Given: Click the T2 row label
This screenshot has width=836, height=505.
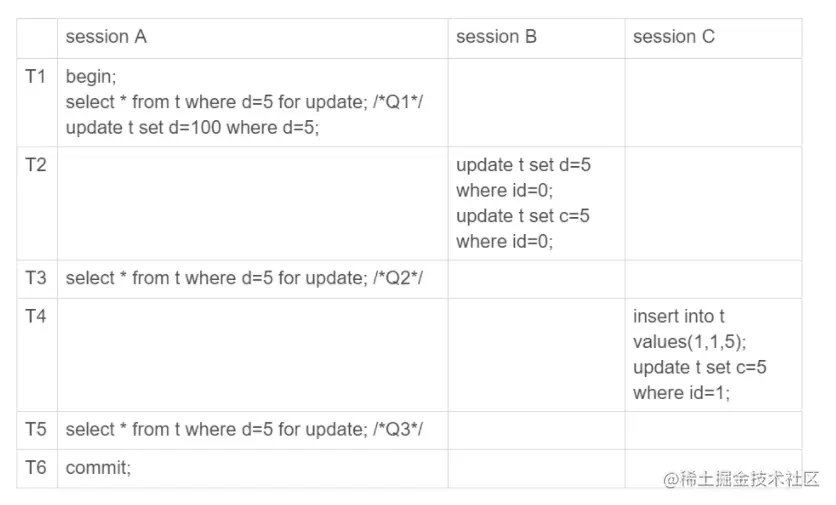Looking at the screenshot, I should (36, 165).
